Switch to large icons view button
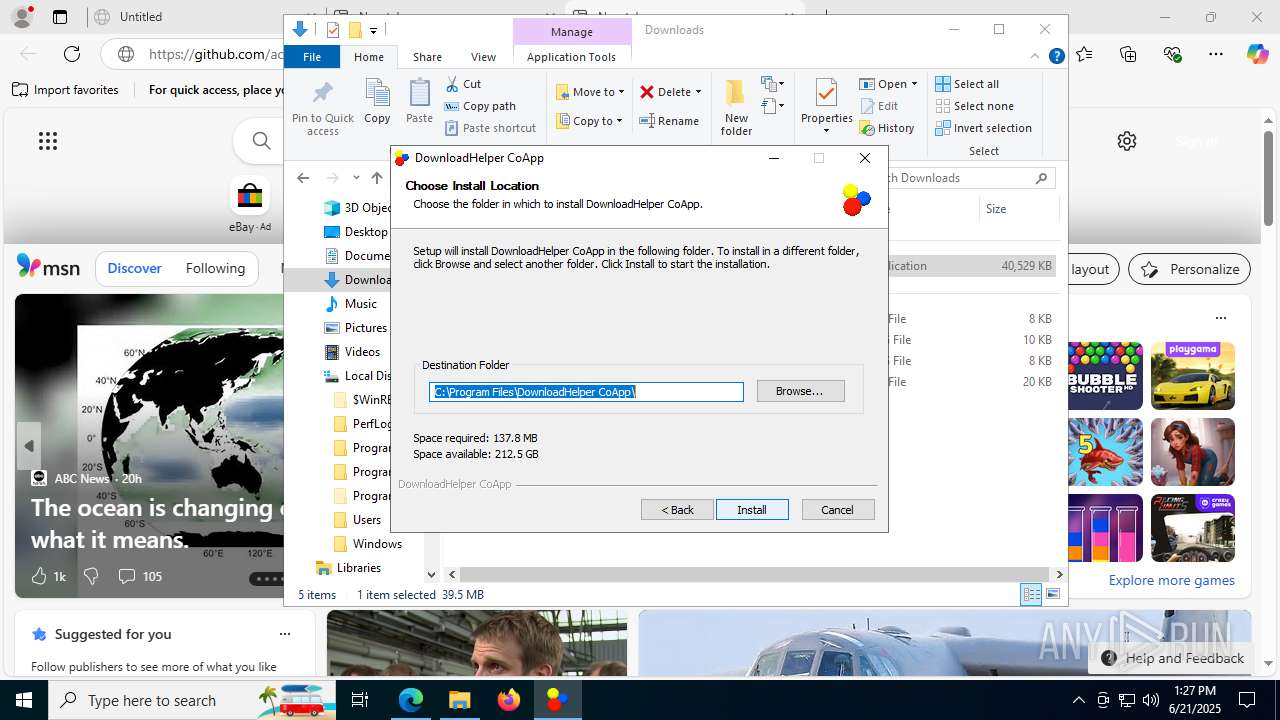The image size is (1280, 720). [1053, 595]
